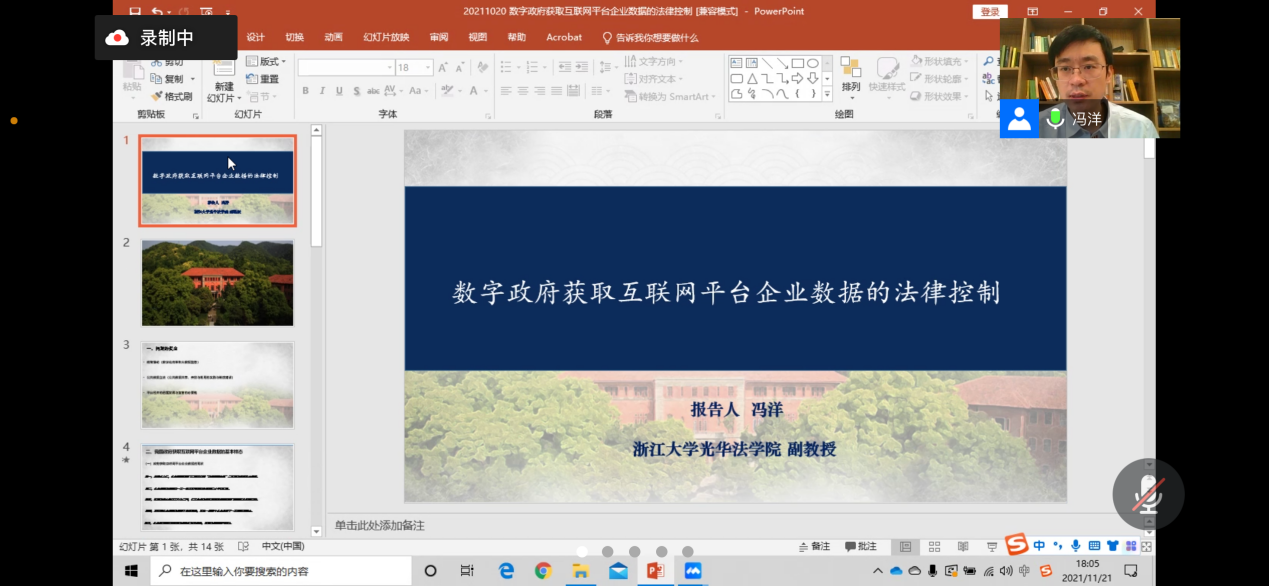Open the Acrobat ribbon tab
This screenshot has height=586, width=1269.
[564, 37]
